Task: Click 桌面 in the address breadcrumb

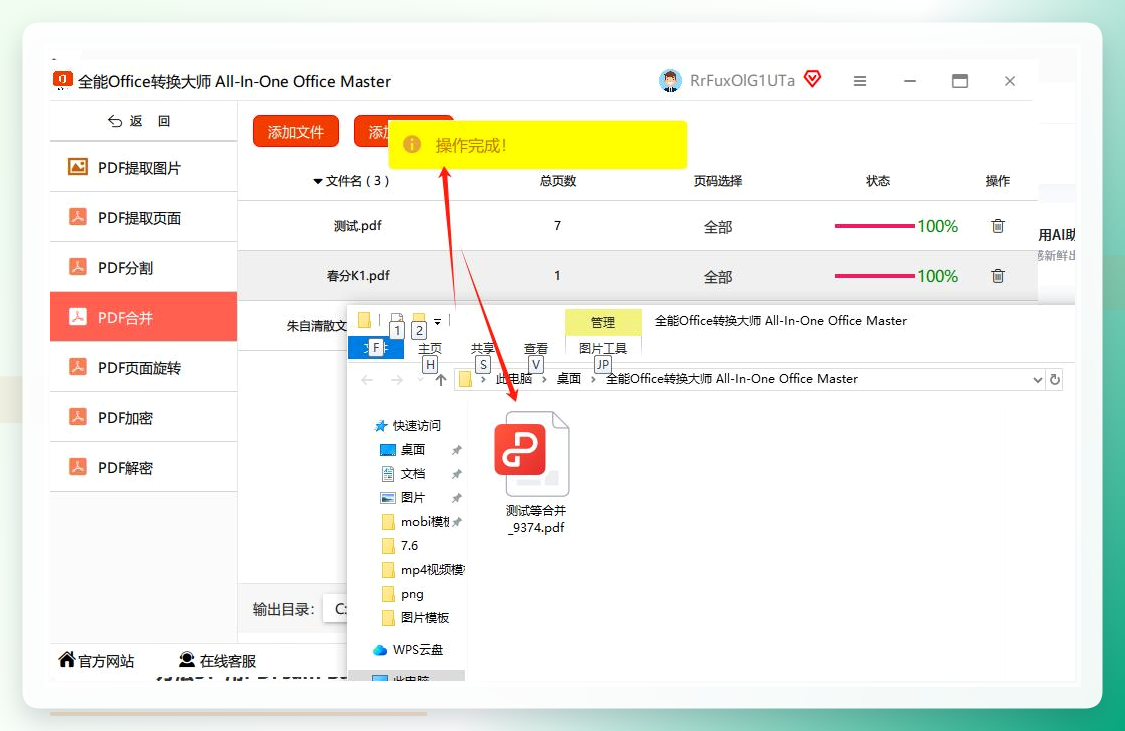Action: coord(569,379)
